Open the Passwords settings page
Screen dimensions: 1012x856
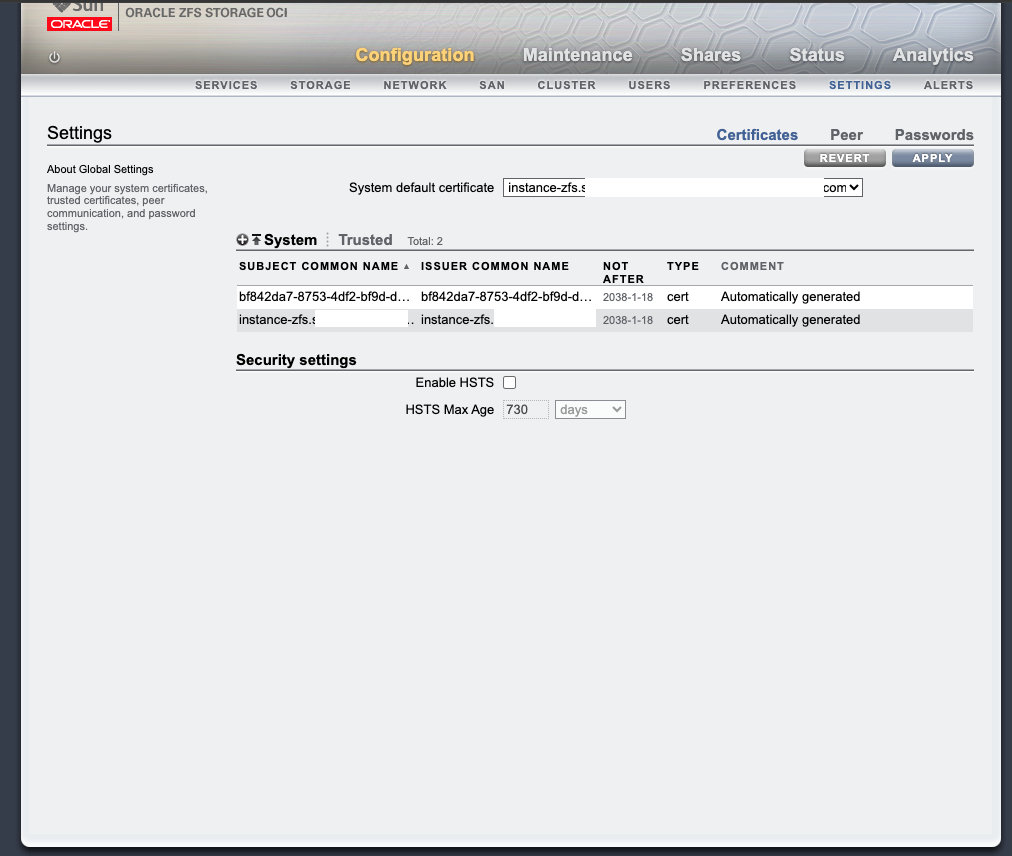point(932,134)
